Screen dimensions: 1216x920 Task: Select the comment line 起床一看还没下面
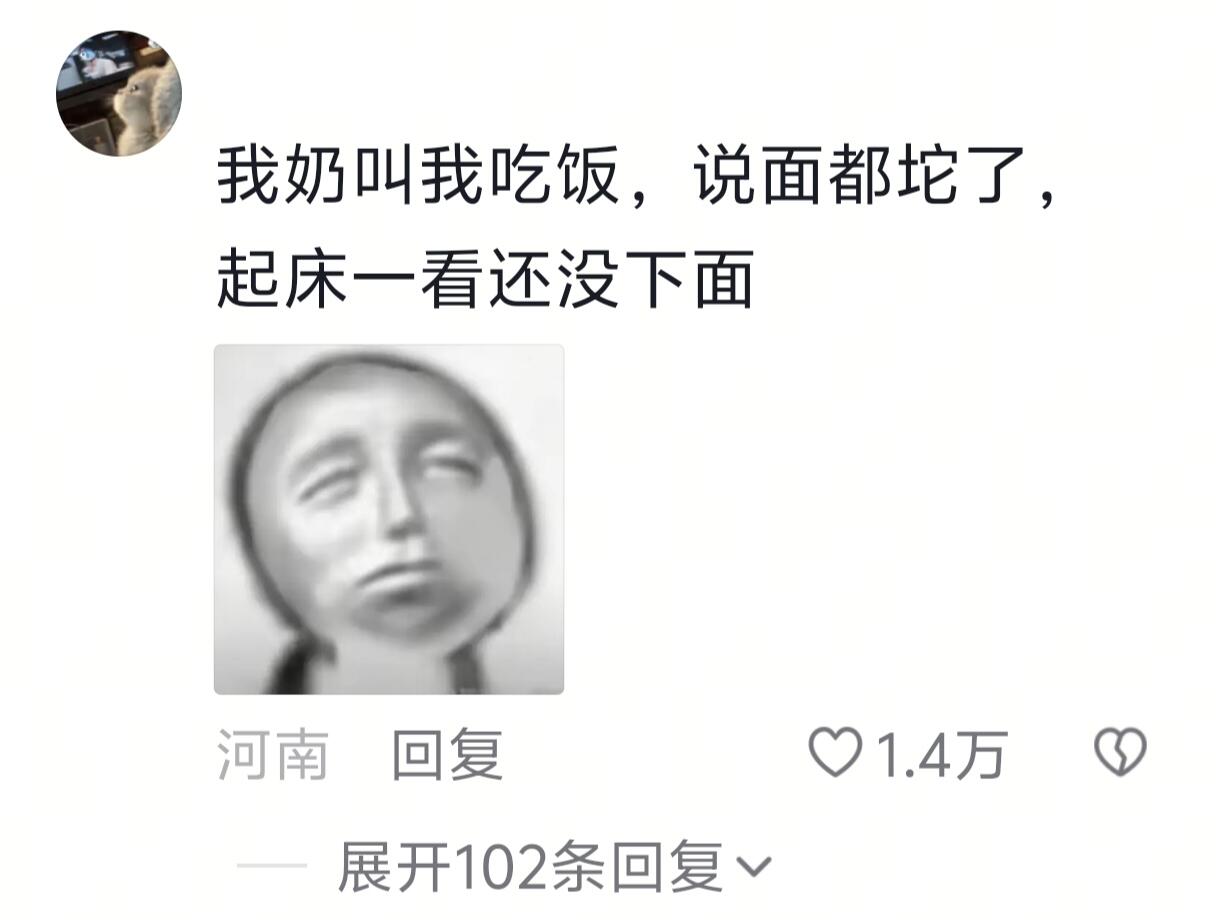[485, 279]
